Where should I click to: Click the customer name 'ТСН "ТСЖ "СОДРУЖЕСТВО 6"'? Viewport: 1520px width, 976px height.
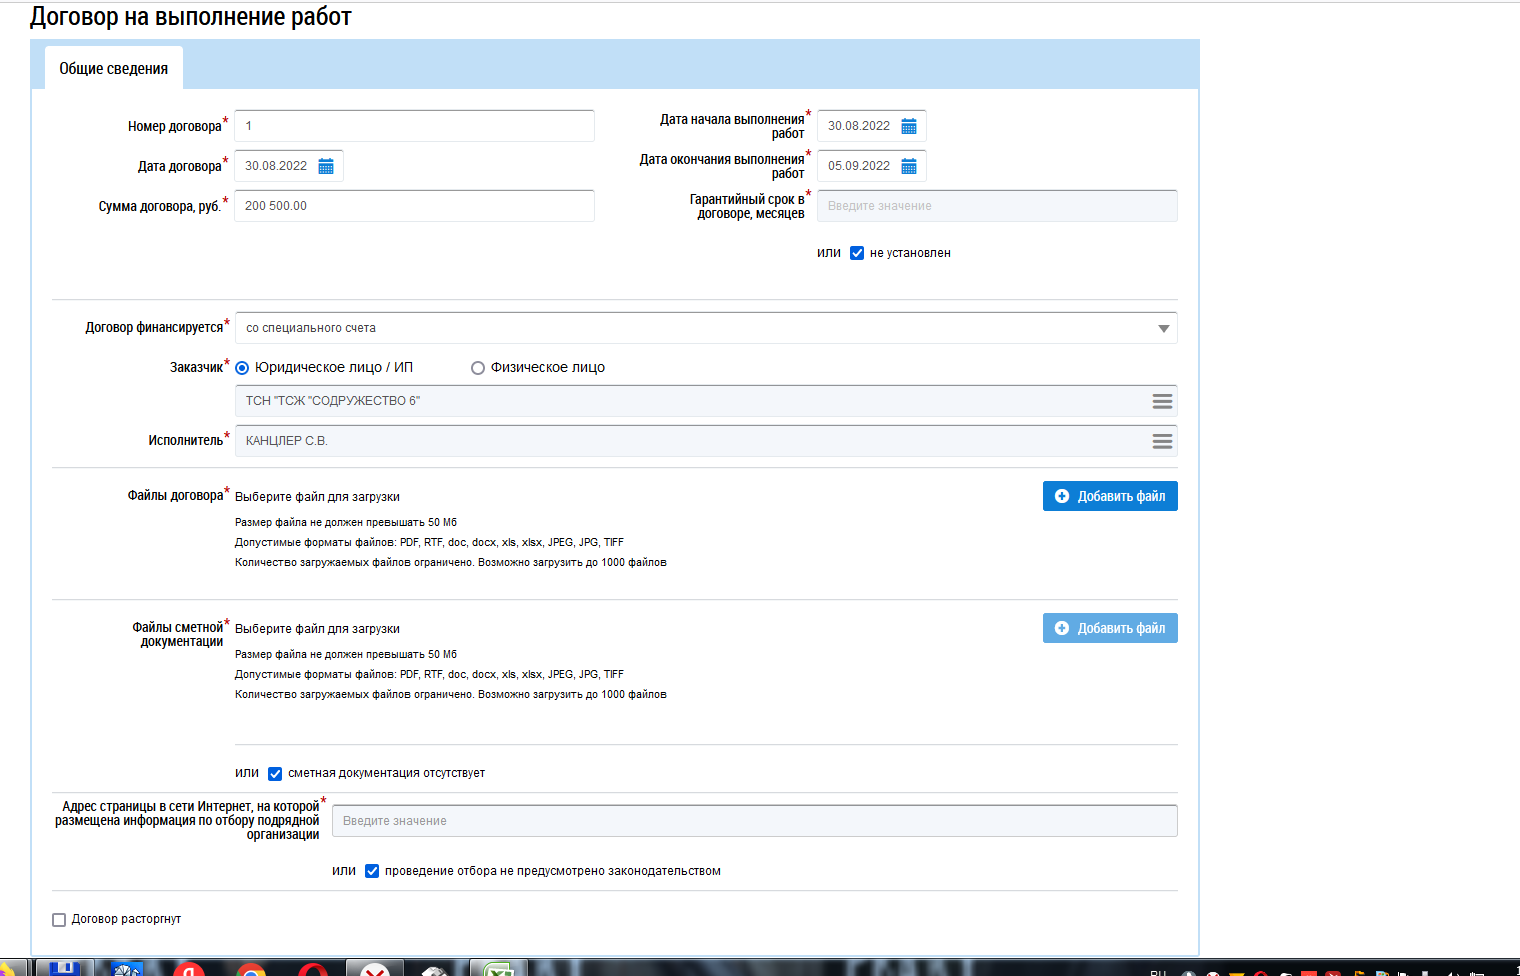pyautogui.click(x=333, y=401)
